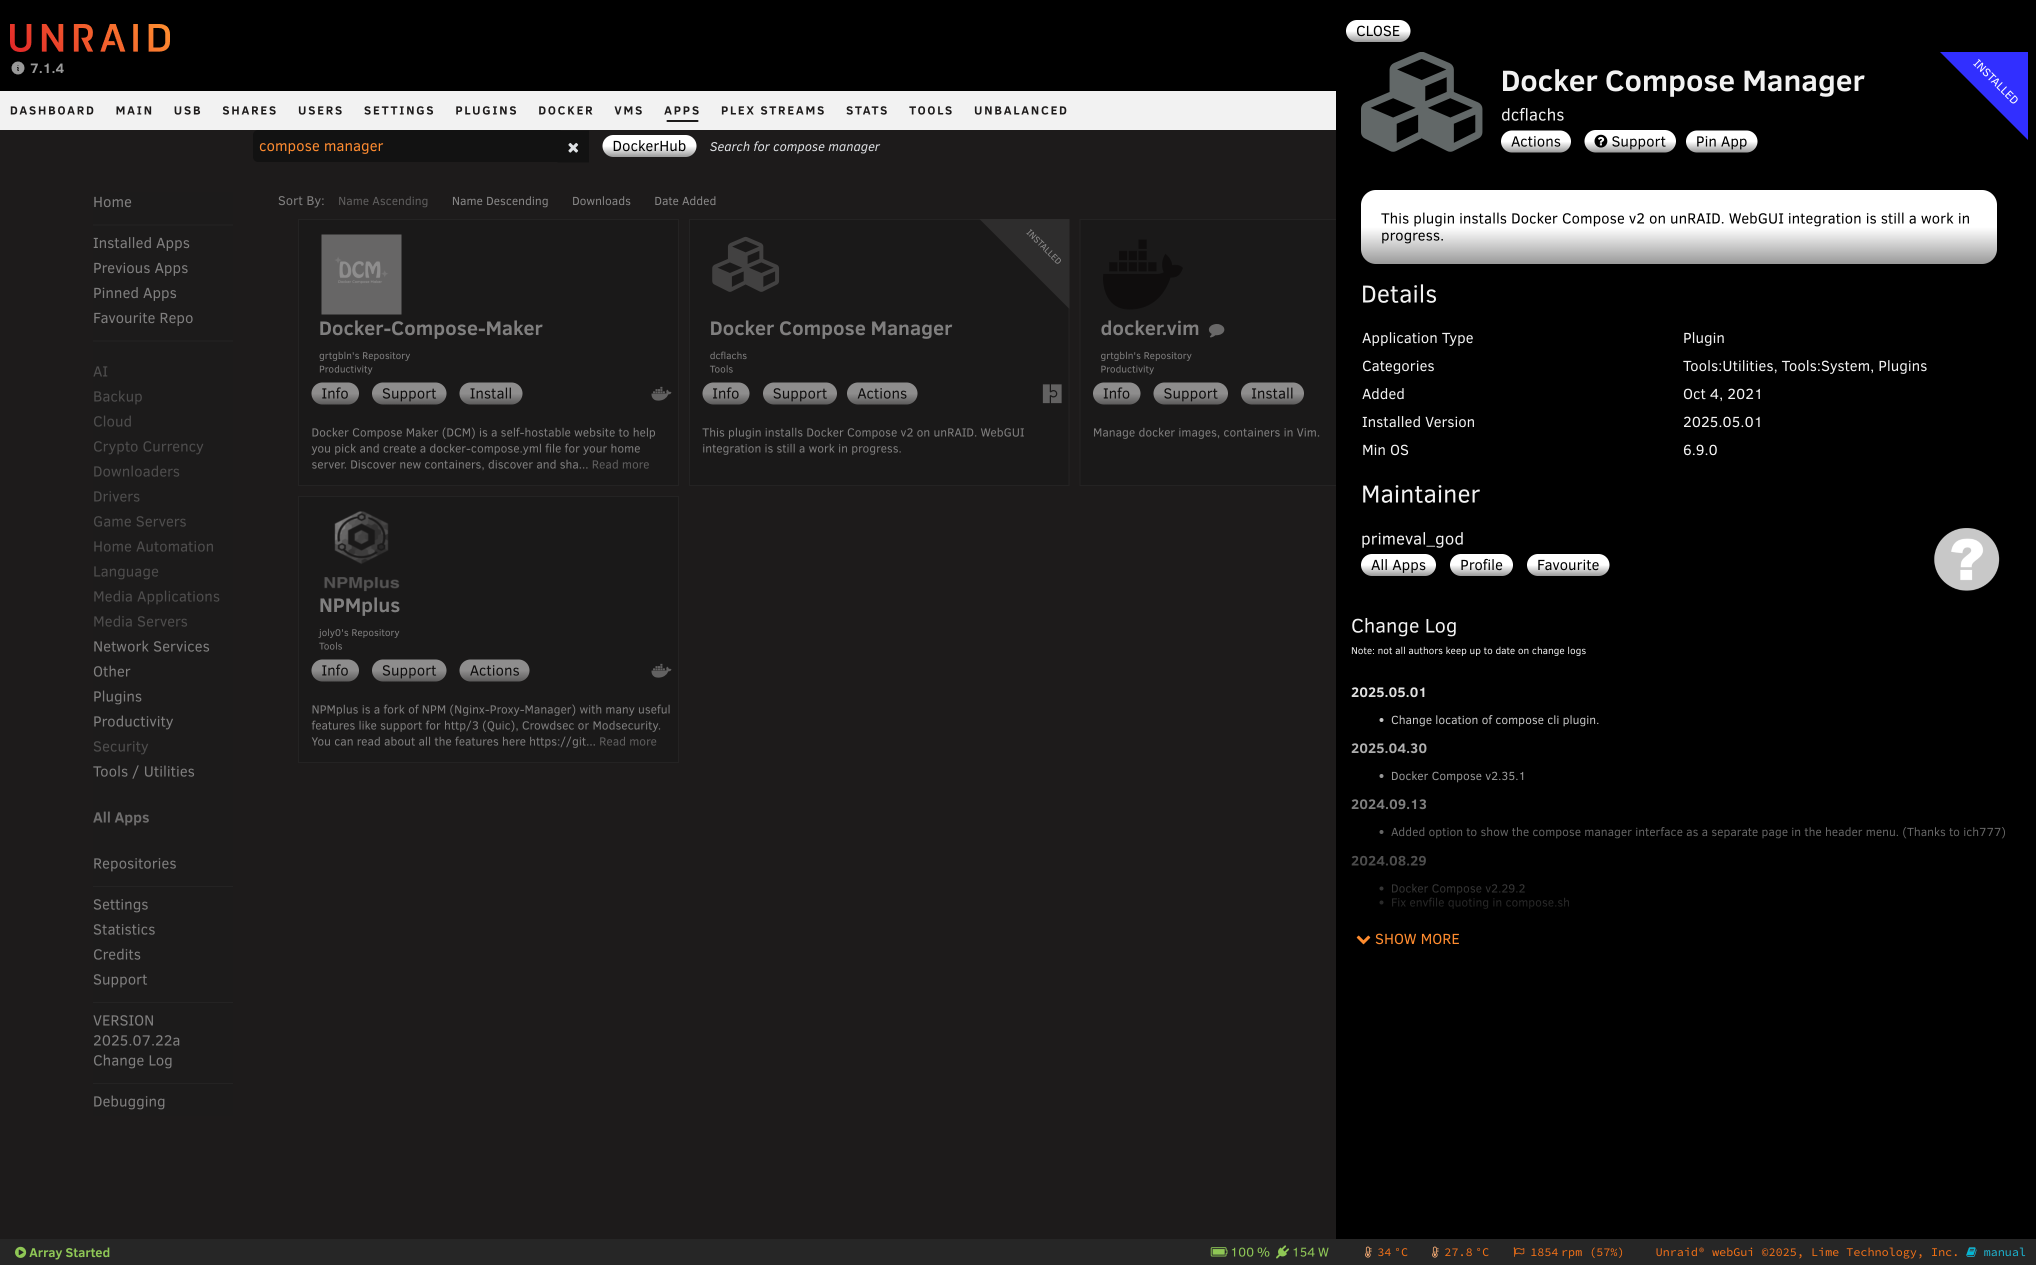The image size is (2036, 1265).
Task: Select the Network Services category
Action: click(151, 647)
